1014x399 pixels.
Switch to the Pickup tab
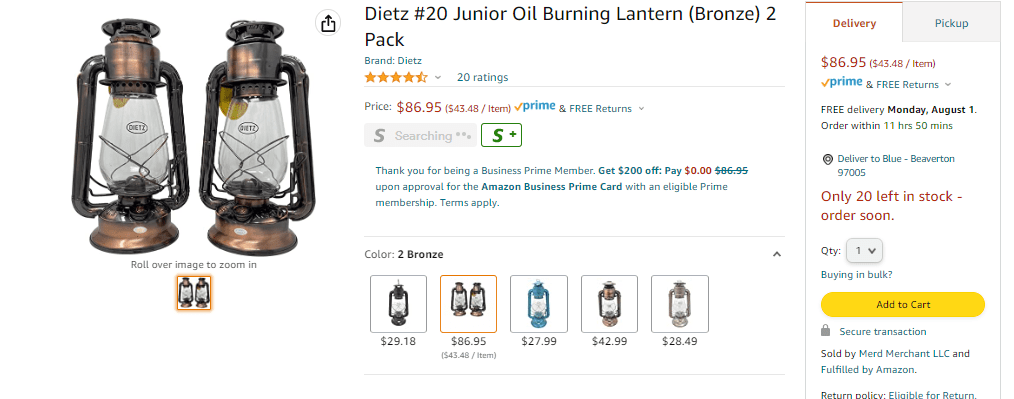point(951,23)
